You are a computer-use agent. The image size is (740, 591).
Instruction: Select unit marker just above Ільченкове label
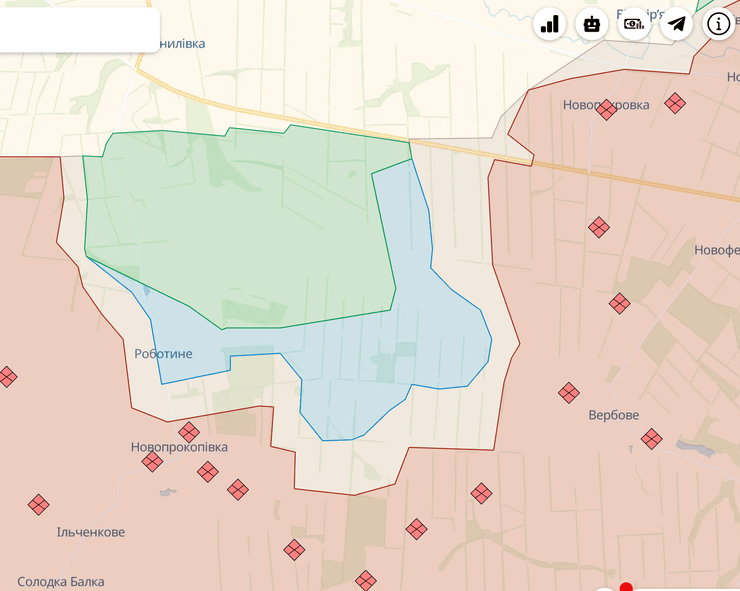pyautogui.click(x=39, y=505)
